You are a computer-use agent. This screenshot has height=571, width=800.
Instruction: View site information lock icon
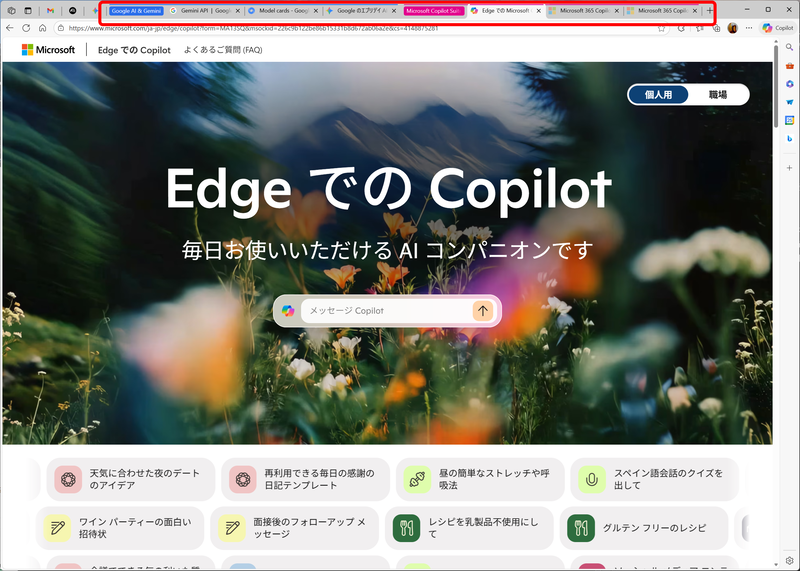[61, 28]
